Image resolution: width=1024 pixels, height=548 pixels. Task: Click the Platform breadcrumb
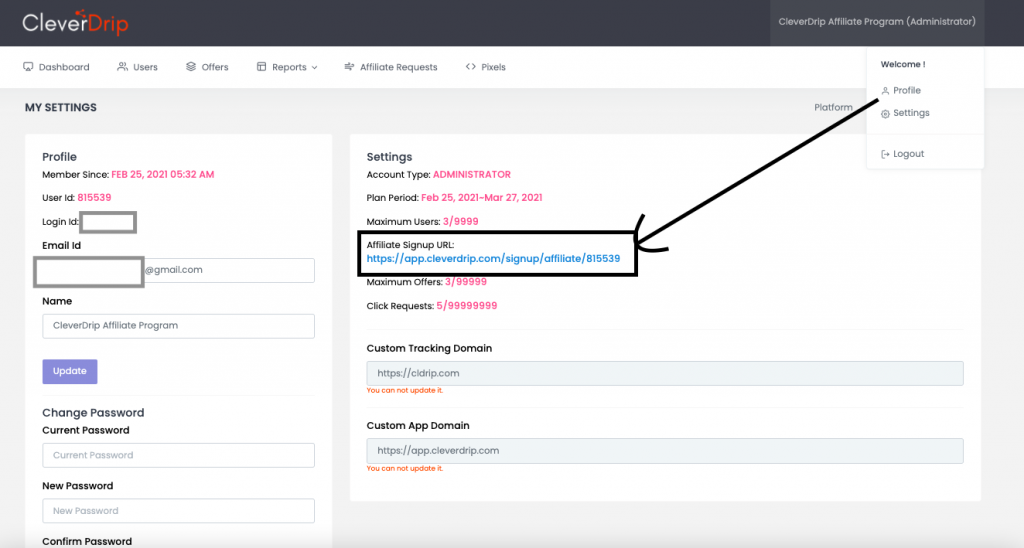click(833, 107)
